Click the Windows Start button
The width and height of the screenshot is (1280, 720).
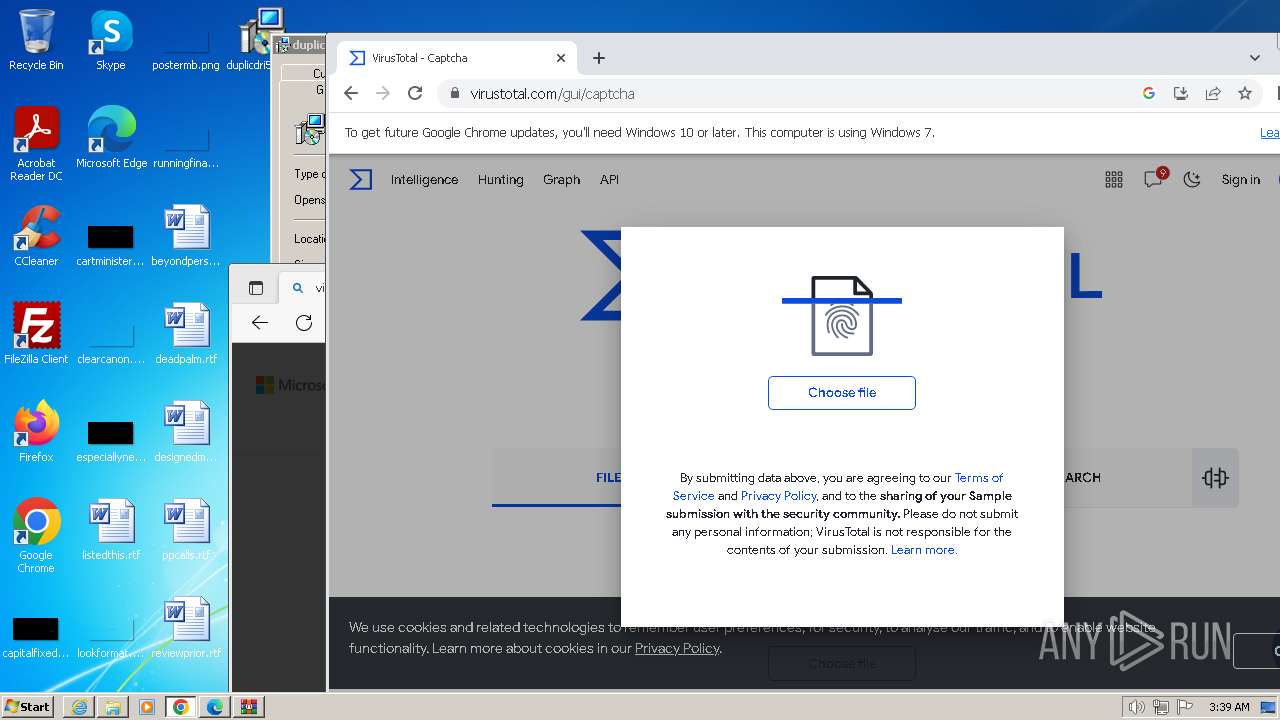coord(28,706)
